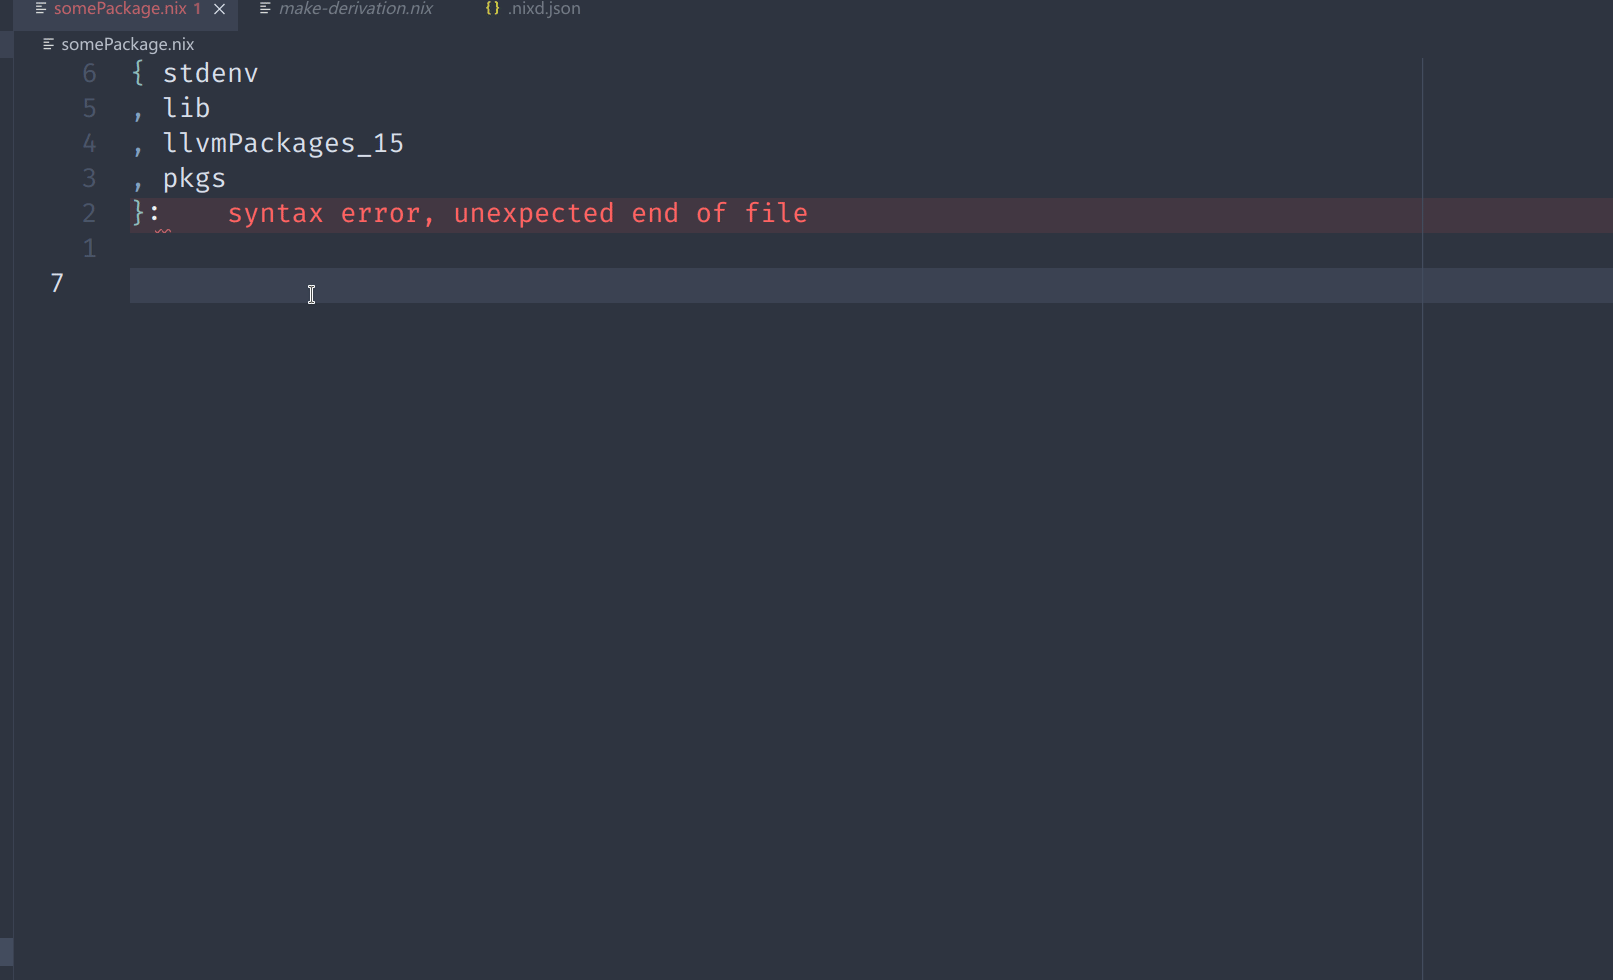Click the breadcrumb file icon beside somePackage.nix
The image size is (1613, 980).
coord(48,44)
